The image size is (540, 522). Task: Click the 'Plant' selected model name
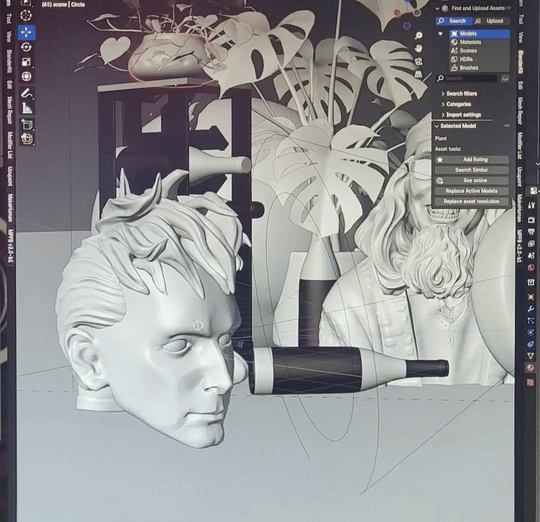[x=440, y=138]
